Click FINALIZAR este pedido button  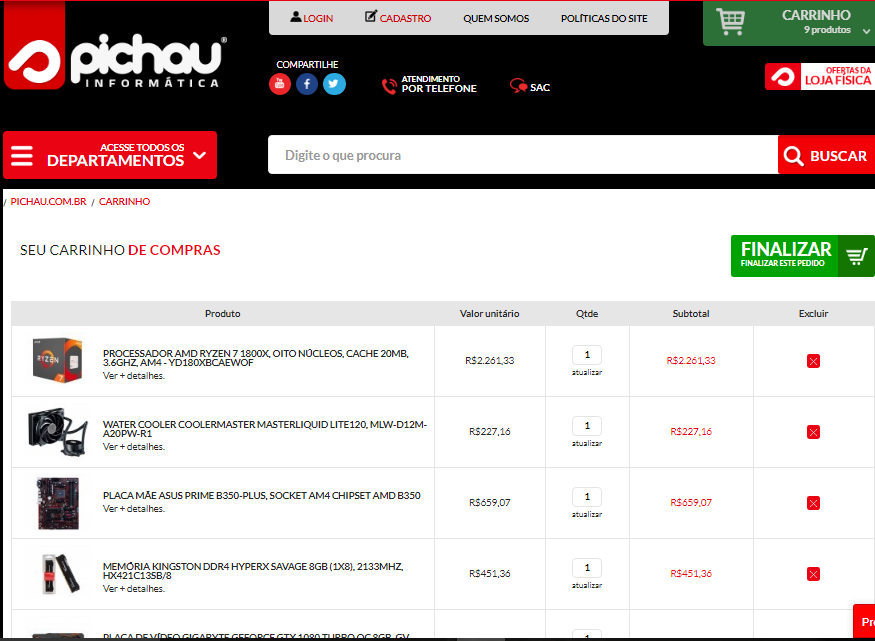(x=802, y=256)
